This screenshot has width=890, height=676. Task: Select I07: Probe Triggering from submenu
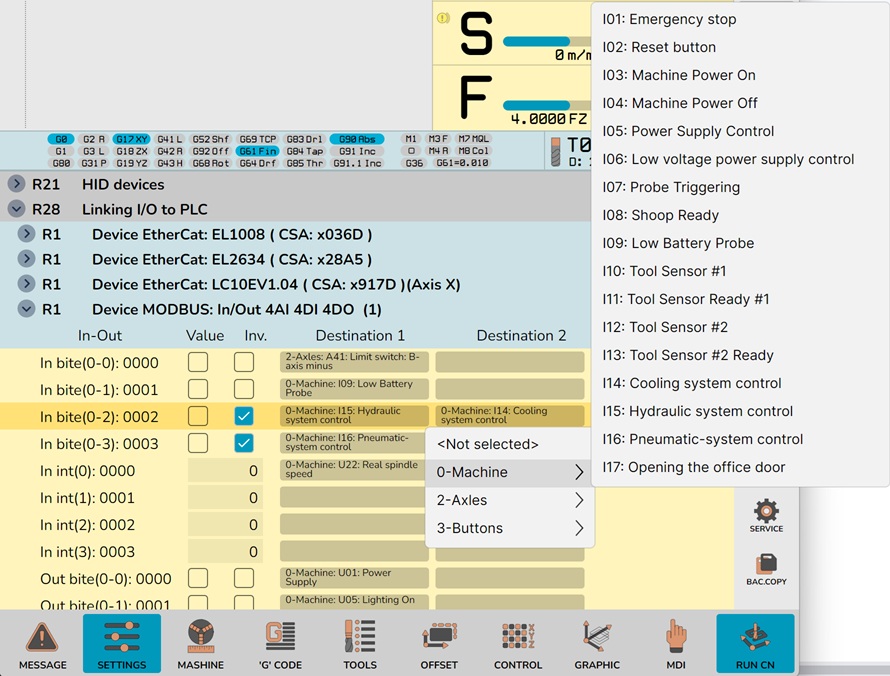click(x=671, y=187)
